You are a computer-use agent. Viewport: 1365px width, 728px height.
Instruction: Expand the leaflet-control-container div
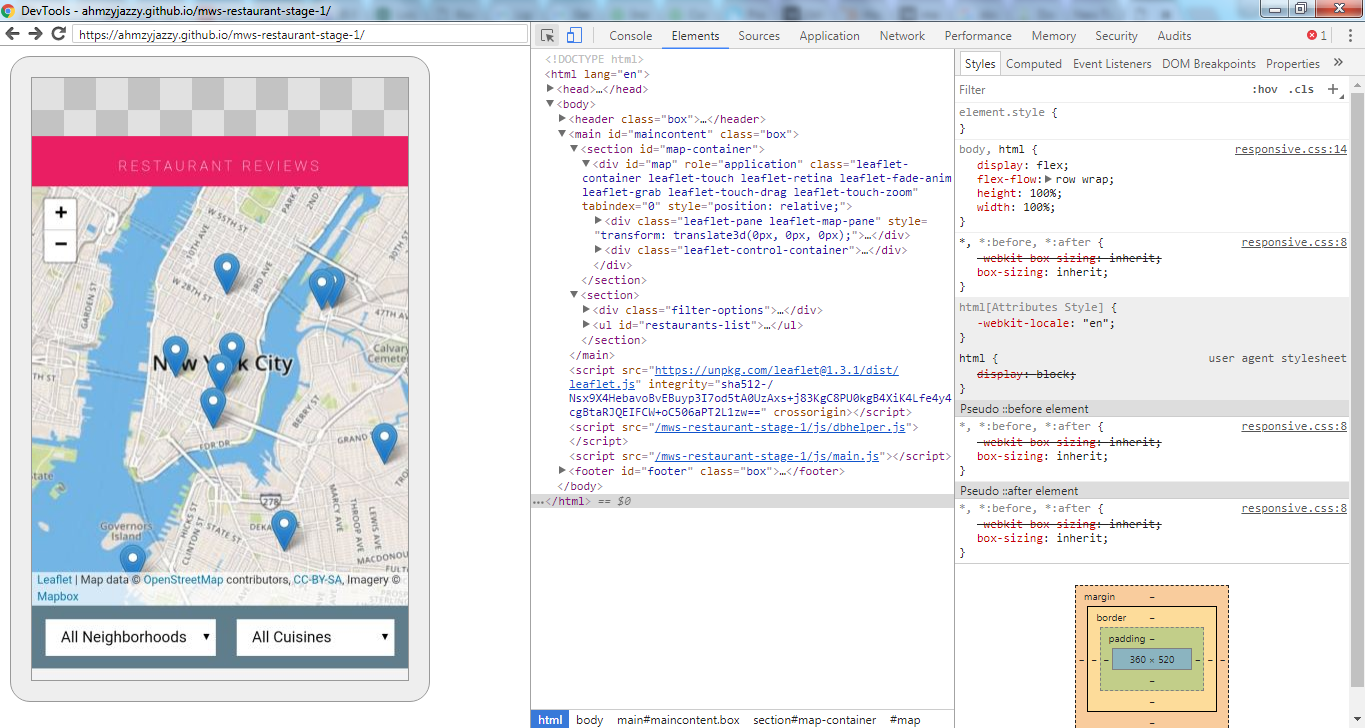(x=599, y=250)
